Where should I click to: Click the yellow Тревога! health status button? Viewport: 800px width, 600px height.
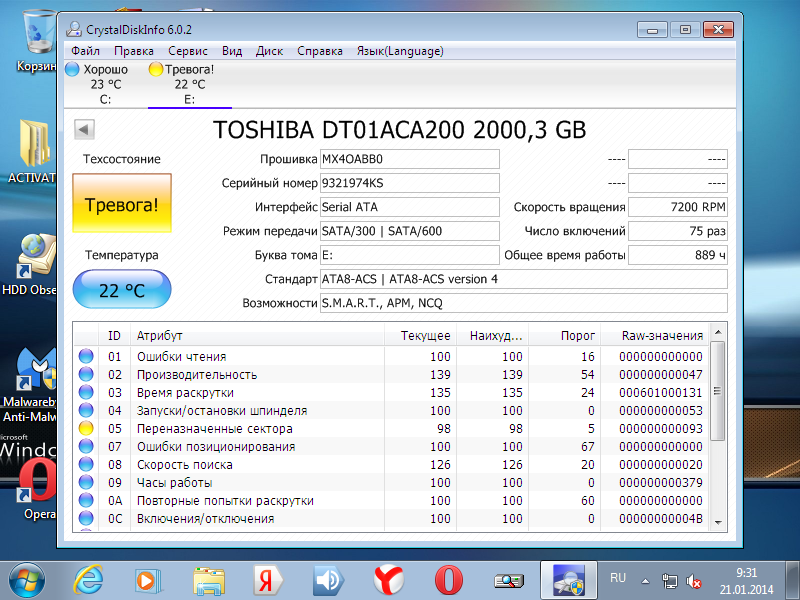(x=122, y=203)
